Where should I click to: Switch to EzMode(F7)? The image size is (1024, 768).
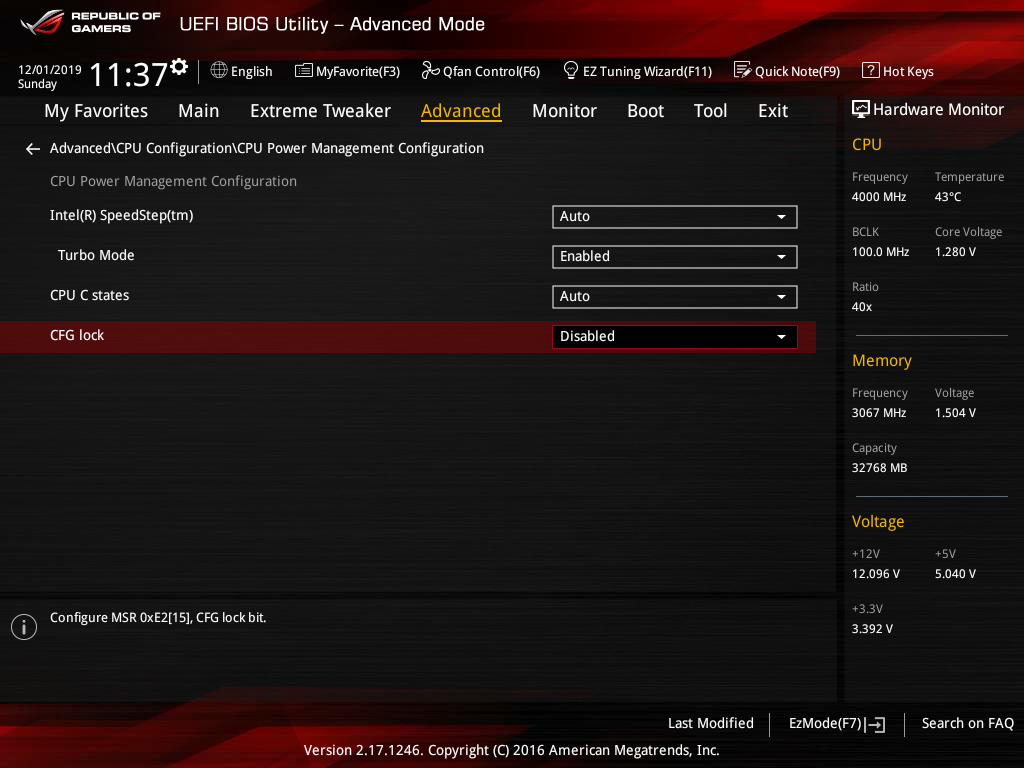pyautogui.click(x=825, y=723)
